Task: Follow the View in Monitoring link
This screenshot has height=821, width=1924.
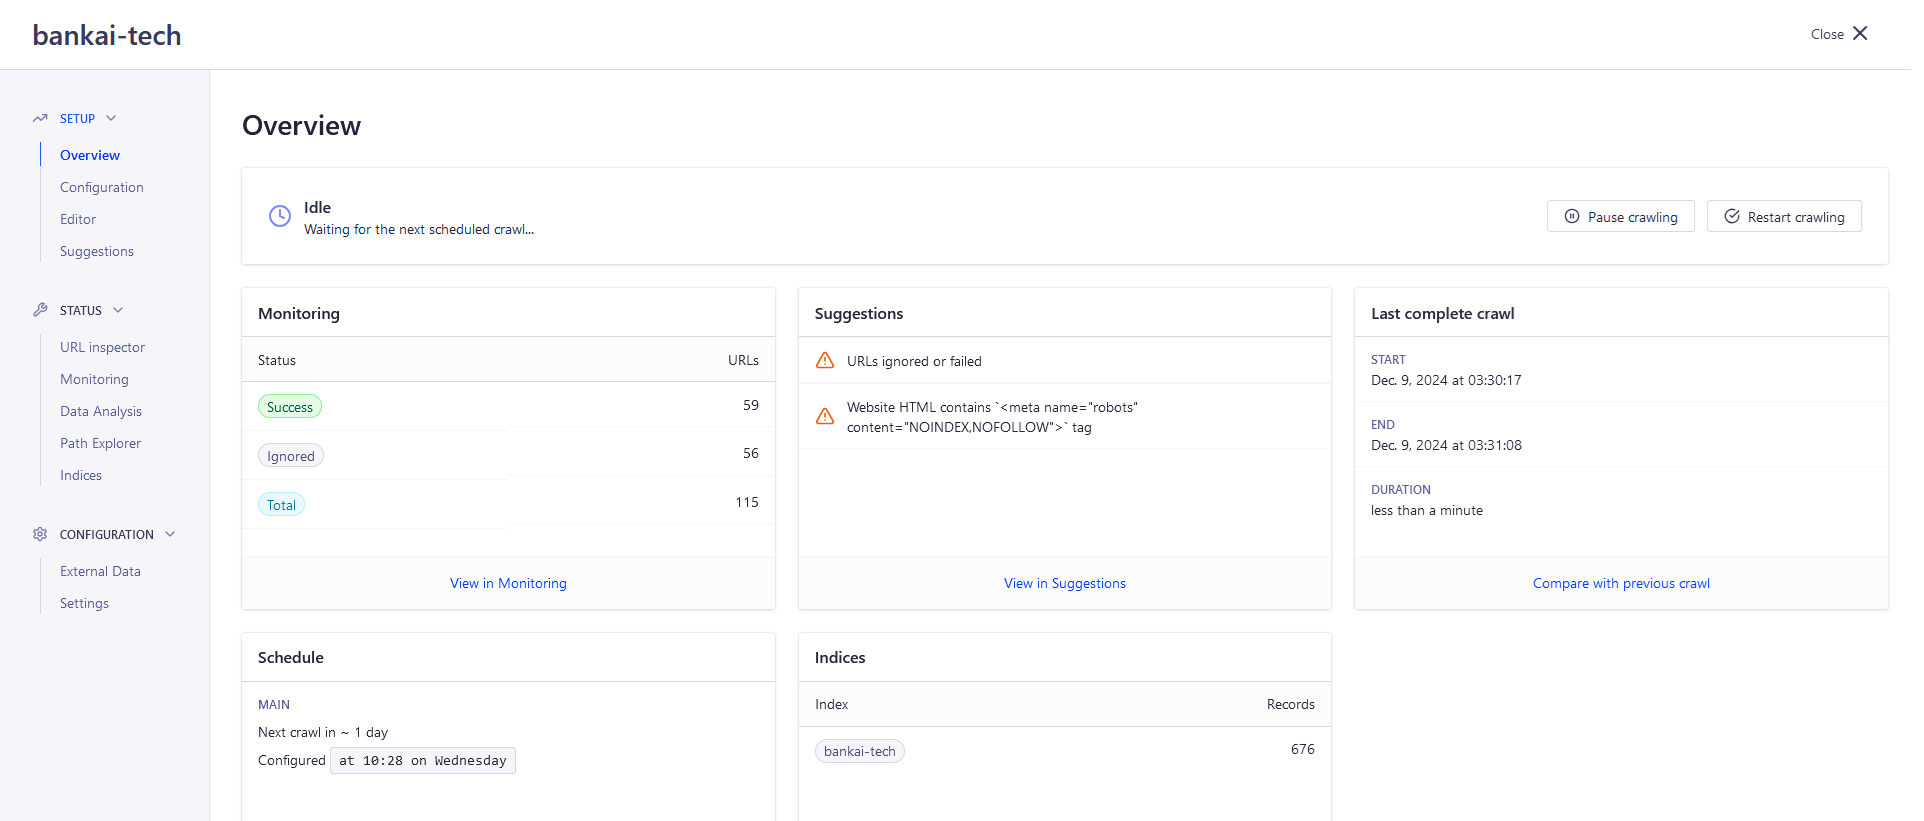Action: tap(508, 583)
